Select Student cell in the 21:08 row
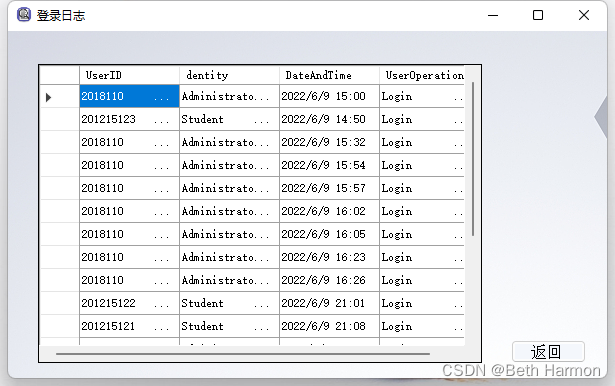 [229, 326]
